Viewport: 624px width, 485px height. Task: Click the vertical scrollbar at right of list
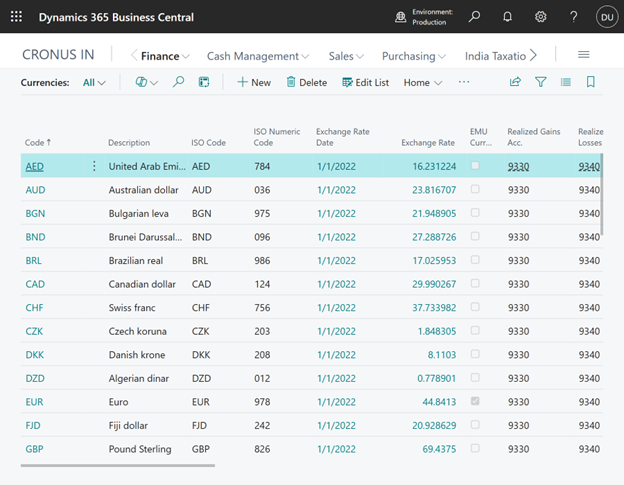602,194
